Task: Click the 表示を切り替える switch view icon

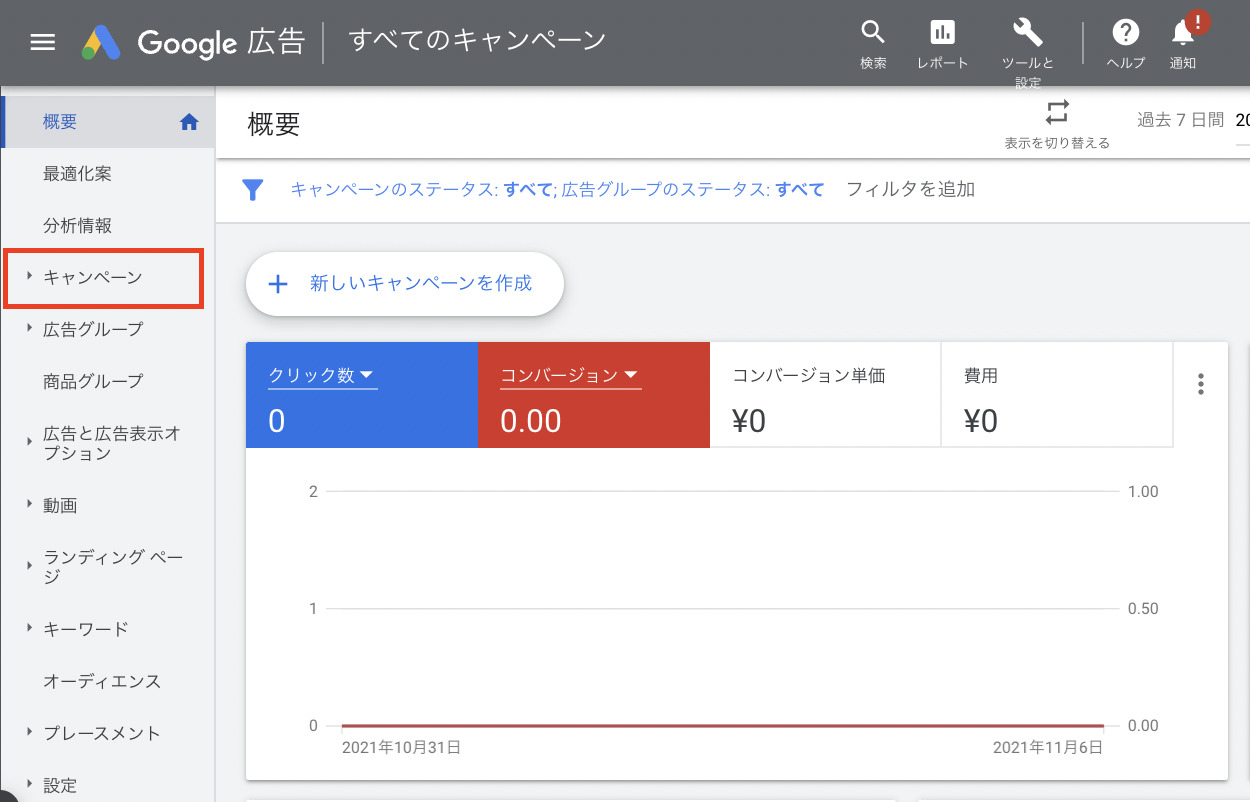Action: [1057, 112]
